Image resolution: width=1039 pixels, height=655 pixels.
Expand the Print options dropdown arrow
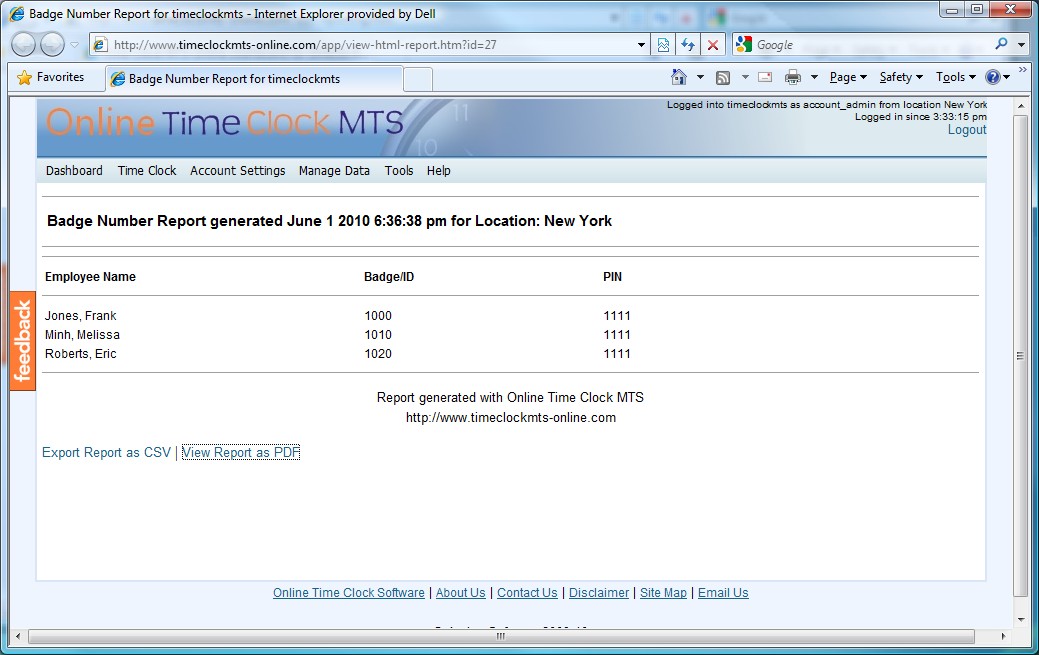point(814,78)
